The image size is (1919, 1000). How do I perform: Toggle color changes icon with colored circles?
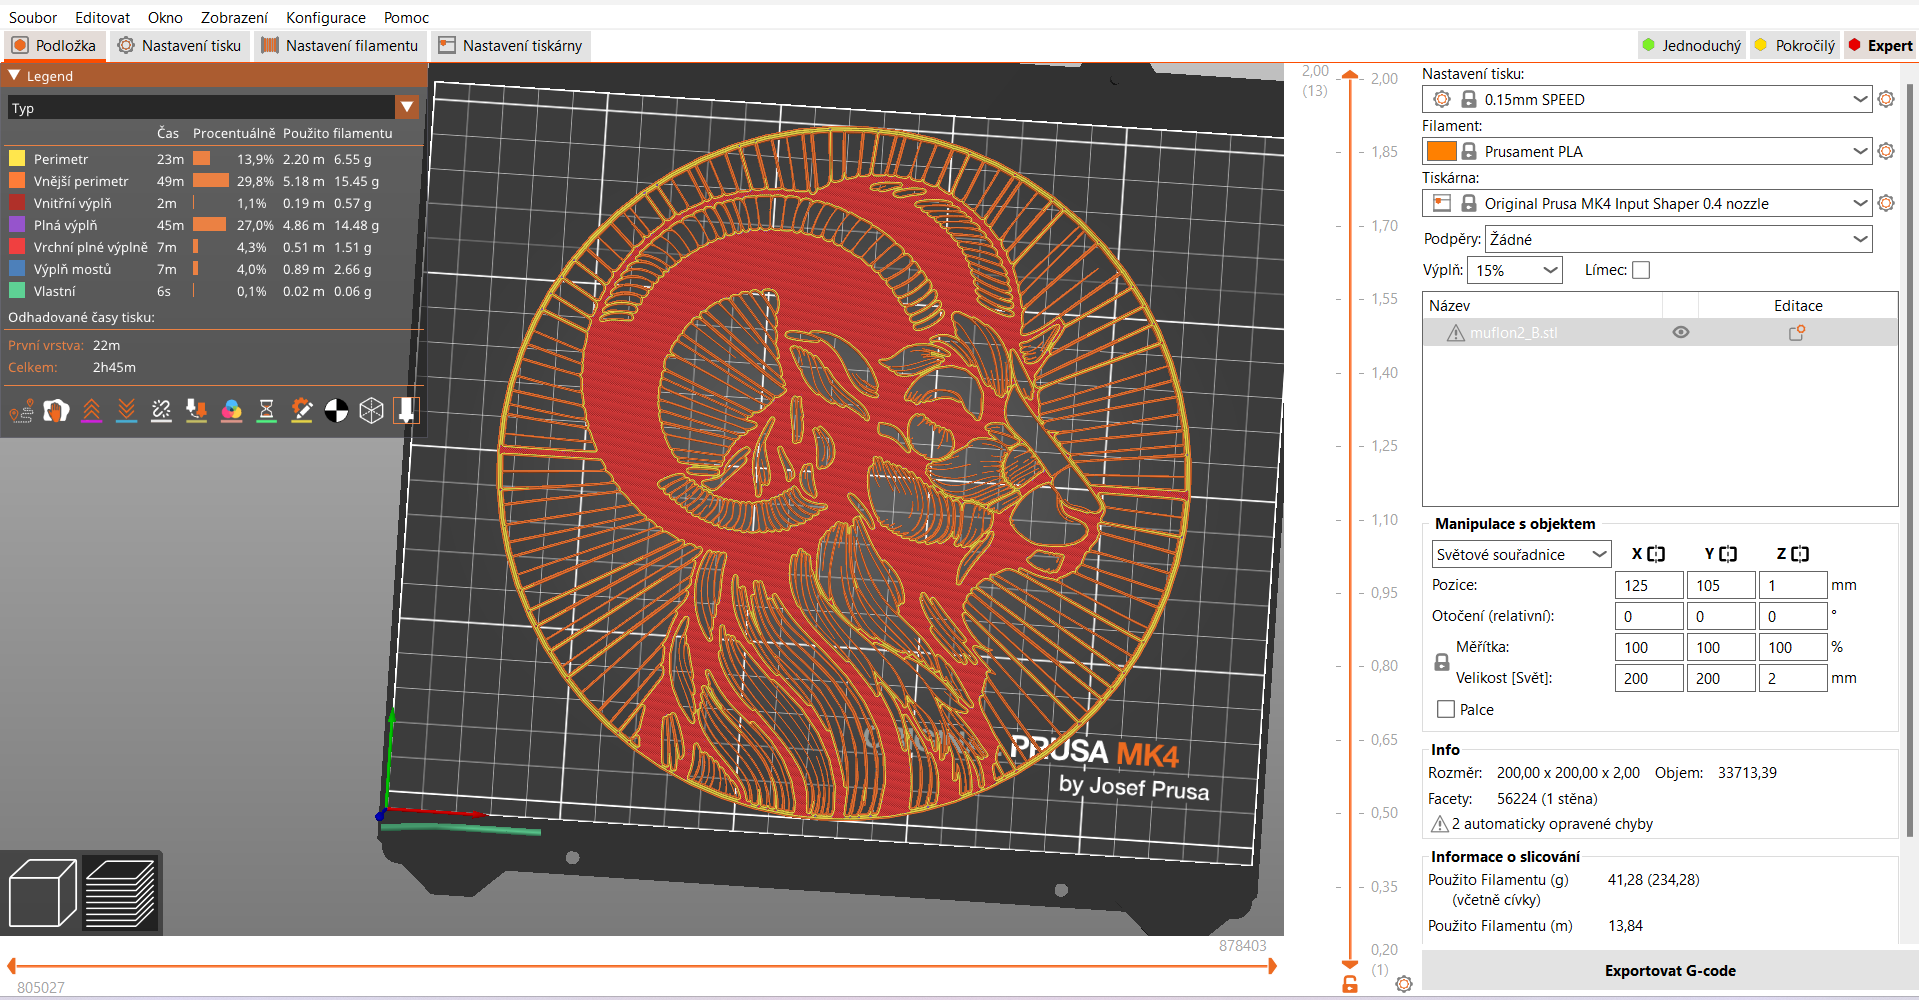[x=232, y=410]
